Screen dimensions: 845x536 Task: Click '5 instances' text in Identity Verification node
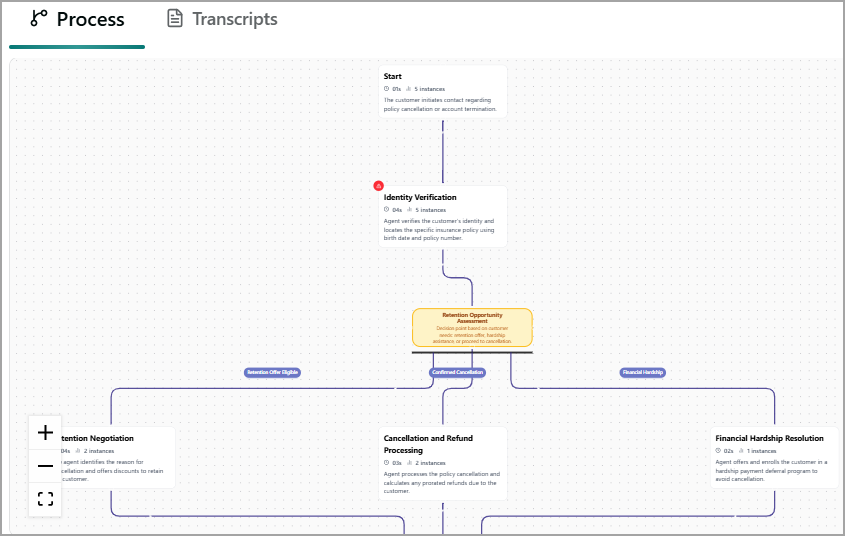pos(431,210)
